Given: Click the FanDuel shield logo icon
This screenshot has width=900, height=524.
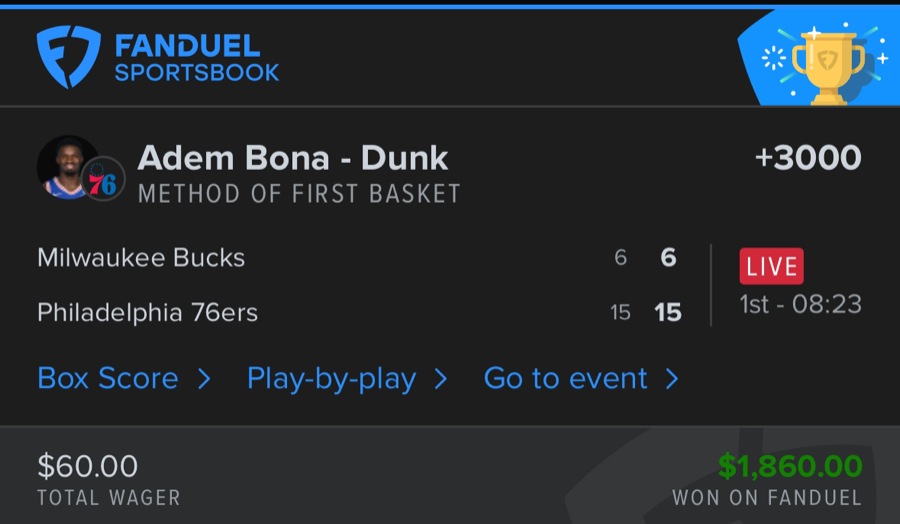Looking at the screenshot, I should pos(68,57).
